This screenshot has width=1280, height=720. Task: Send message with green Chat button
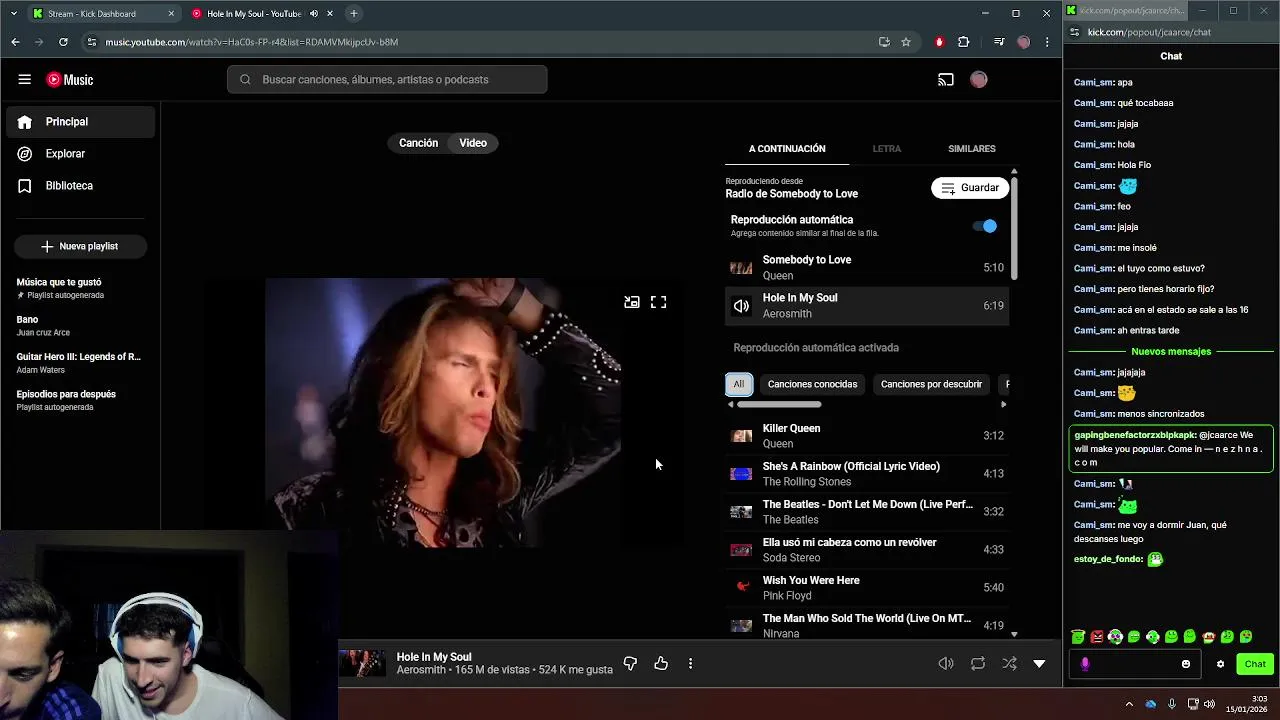pyautogui.click(x=1255, y=664)
